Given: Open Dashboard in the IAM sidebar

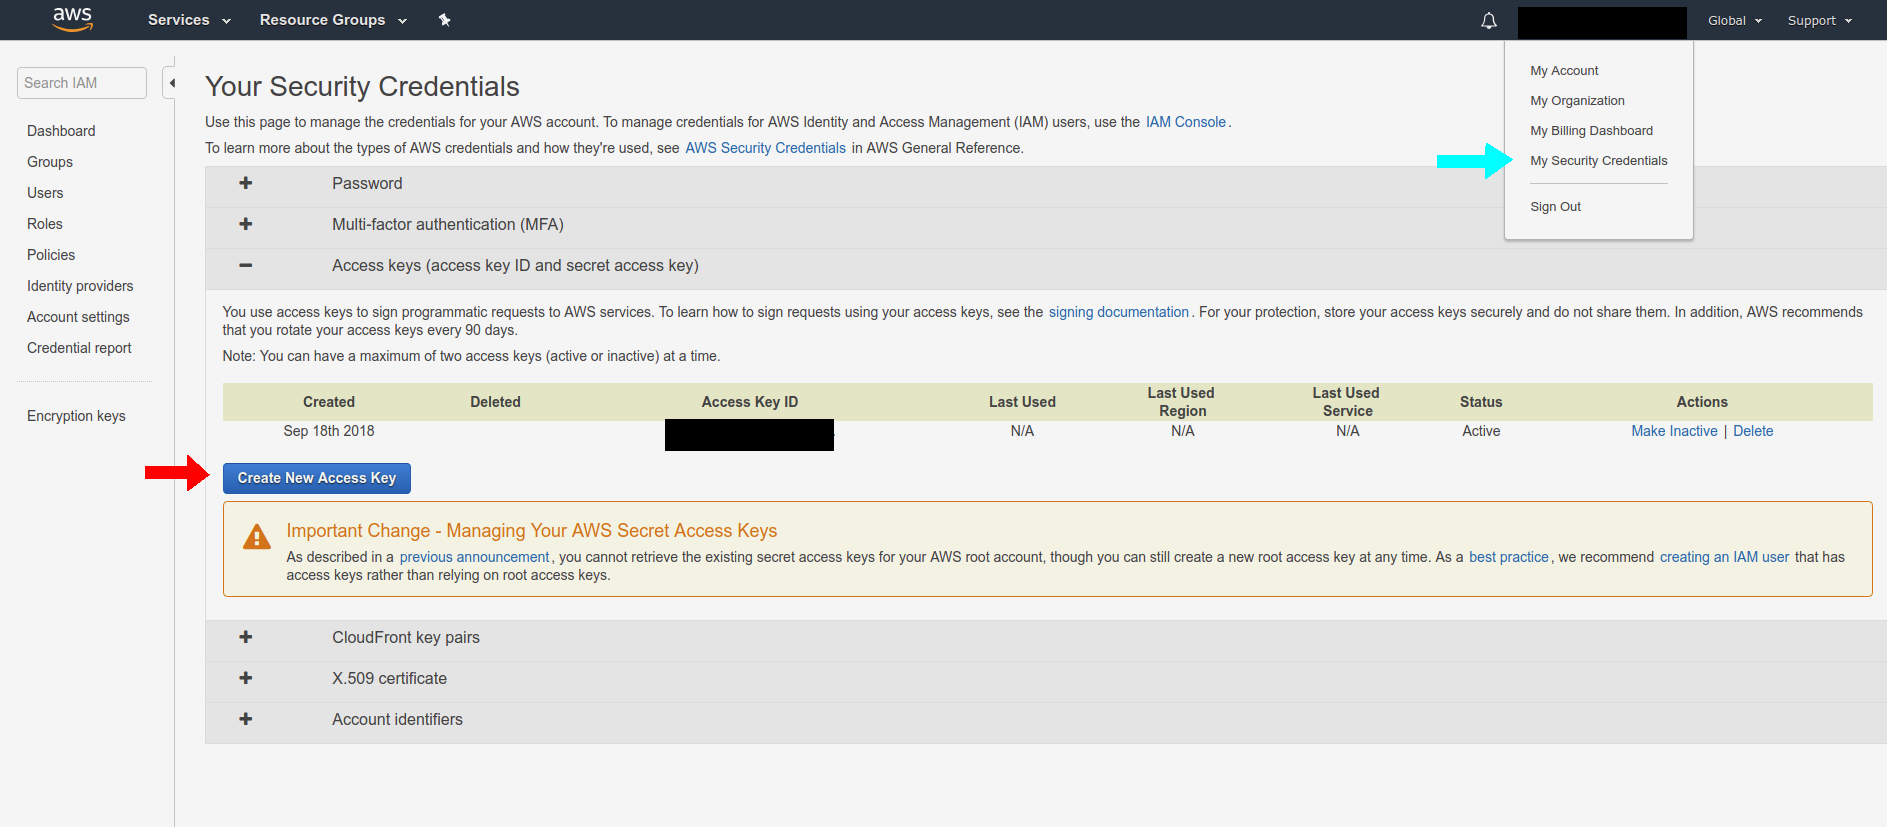Looking at the screenshot, I should pos(61,131).
